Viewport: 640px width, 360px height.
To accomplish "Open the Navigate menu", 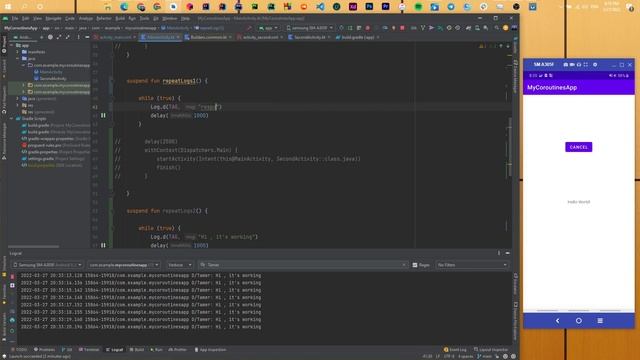I will click(x=53, y=18).
